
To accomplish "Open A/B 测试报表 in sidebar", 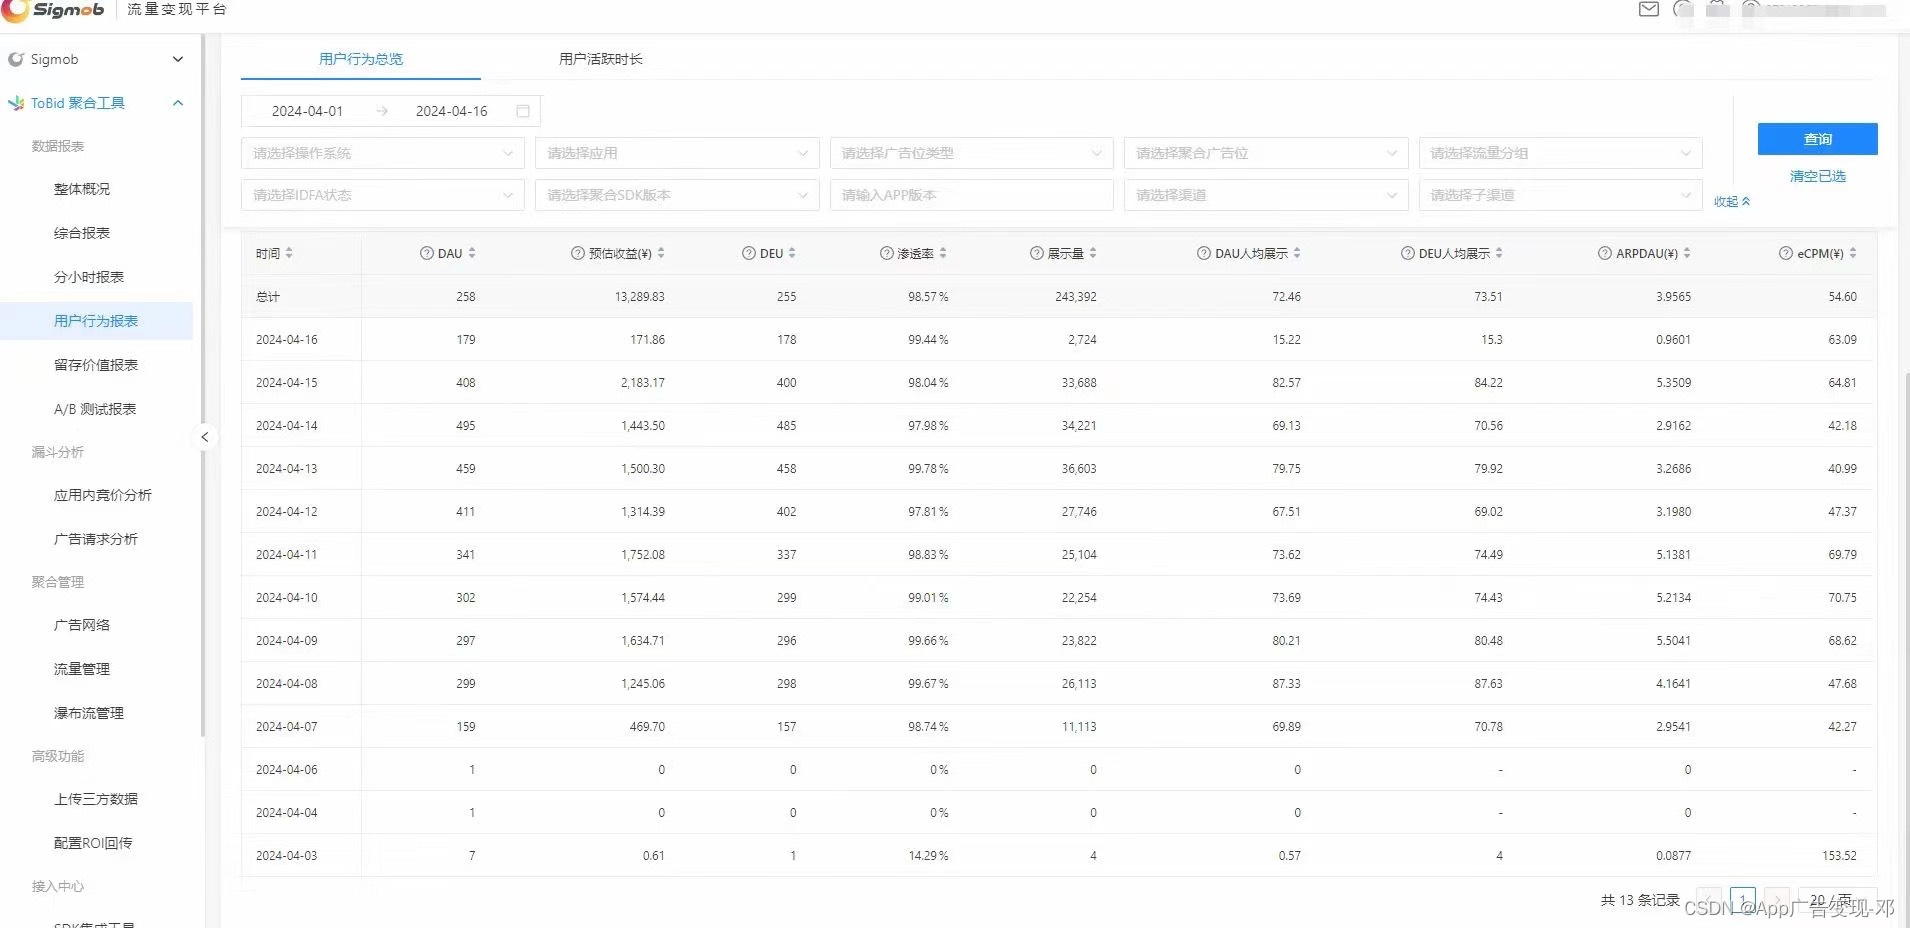I will point(95,409).
